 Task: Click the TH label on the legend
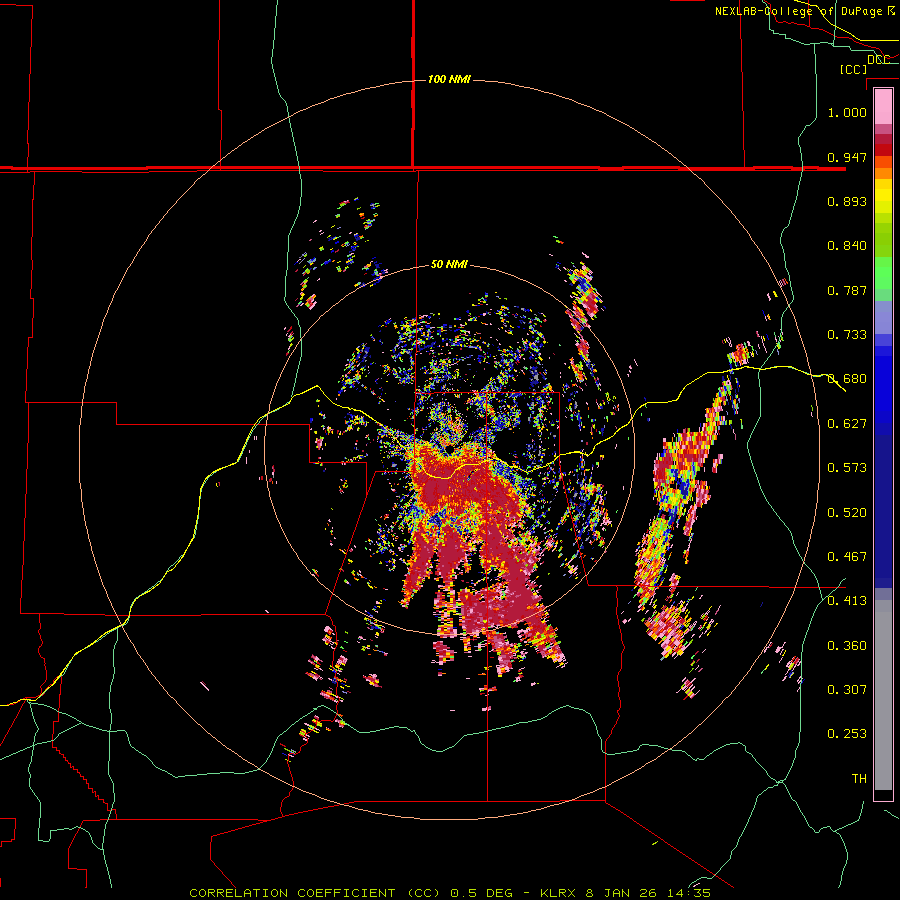point(859,778)
